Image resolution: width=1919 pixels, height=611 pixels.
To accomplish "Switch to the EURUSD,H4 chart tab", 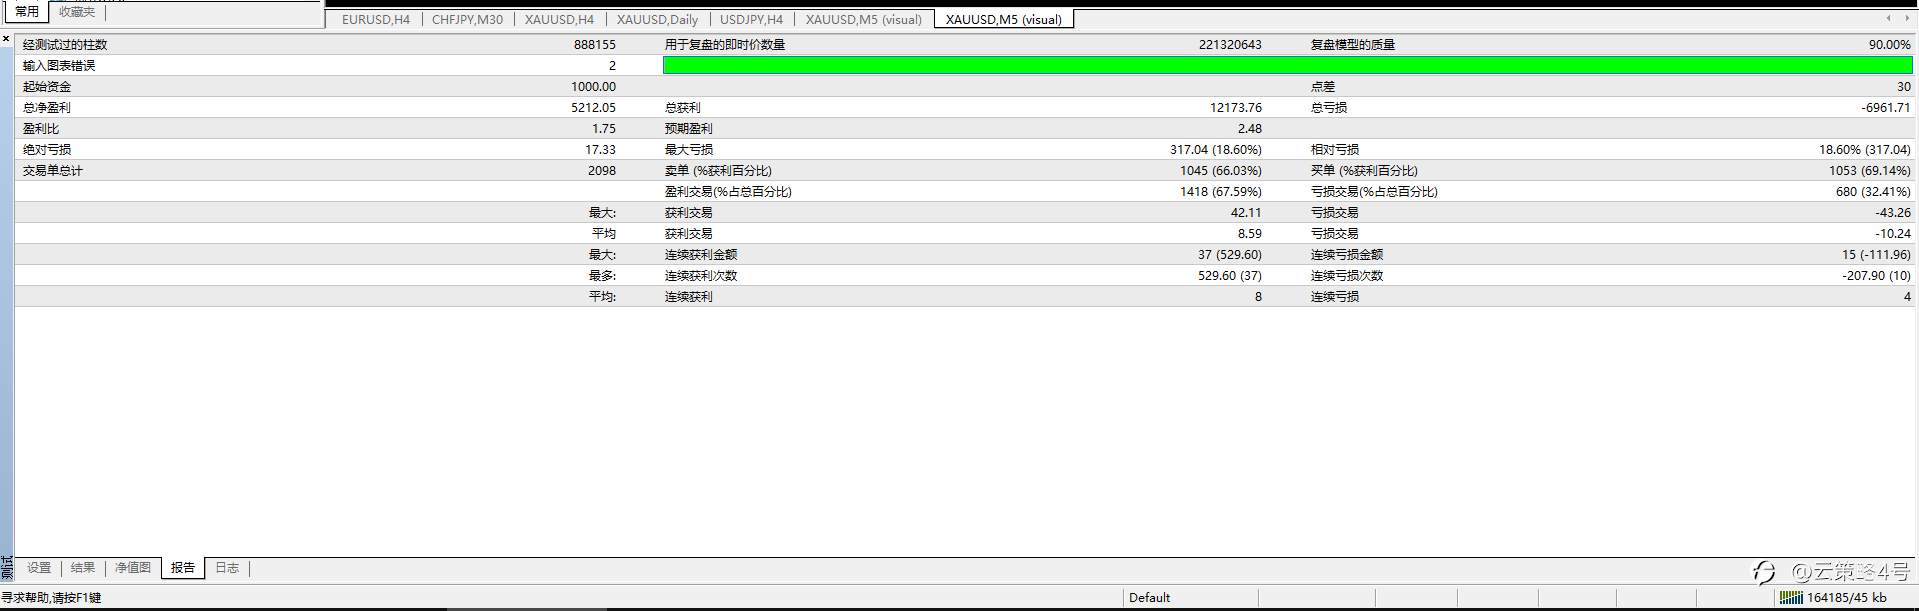I will click(376, 19).
